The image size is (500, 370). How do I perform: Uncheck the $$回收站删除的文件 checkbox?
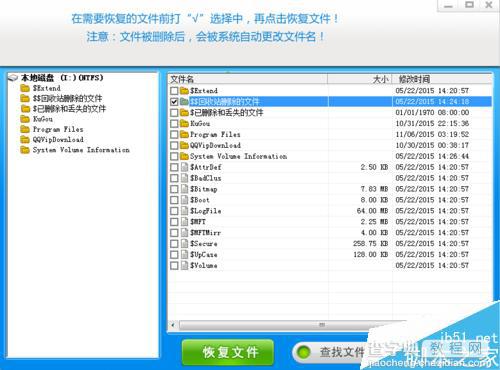[x=174, y=102]
